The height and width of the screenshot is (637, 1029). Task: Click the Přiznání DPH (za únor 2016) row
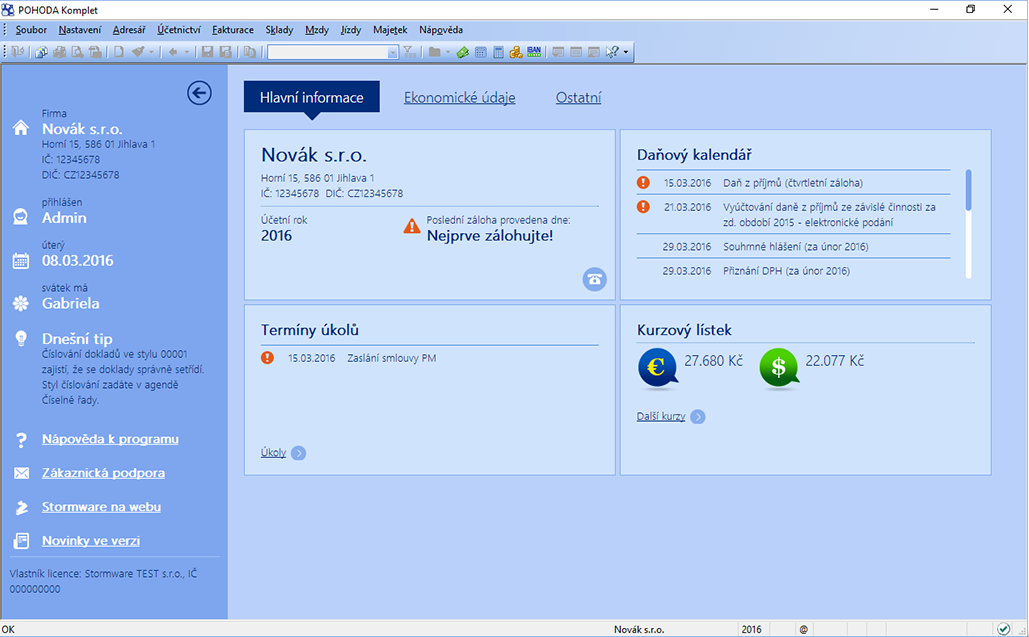click(x=793, y=271)
